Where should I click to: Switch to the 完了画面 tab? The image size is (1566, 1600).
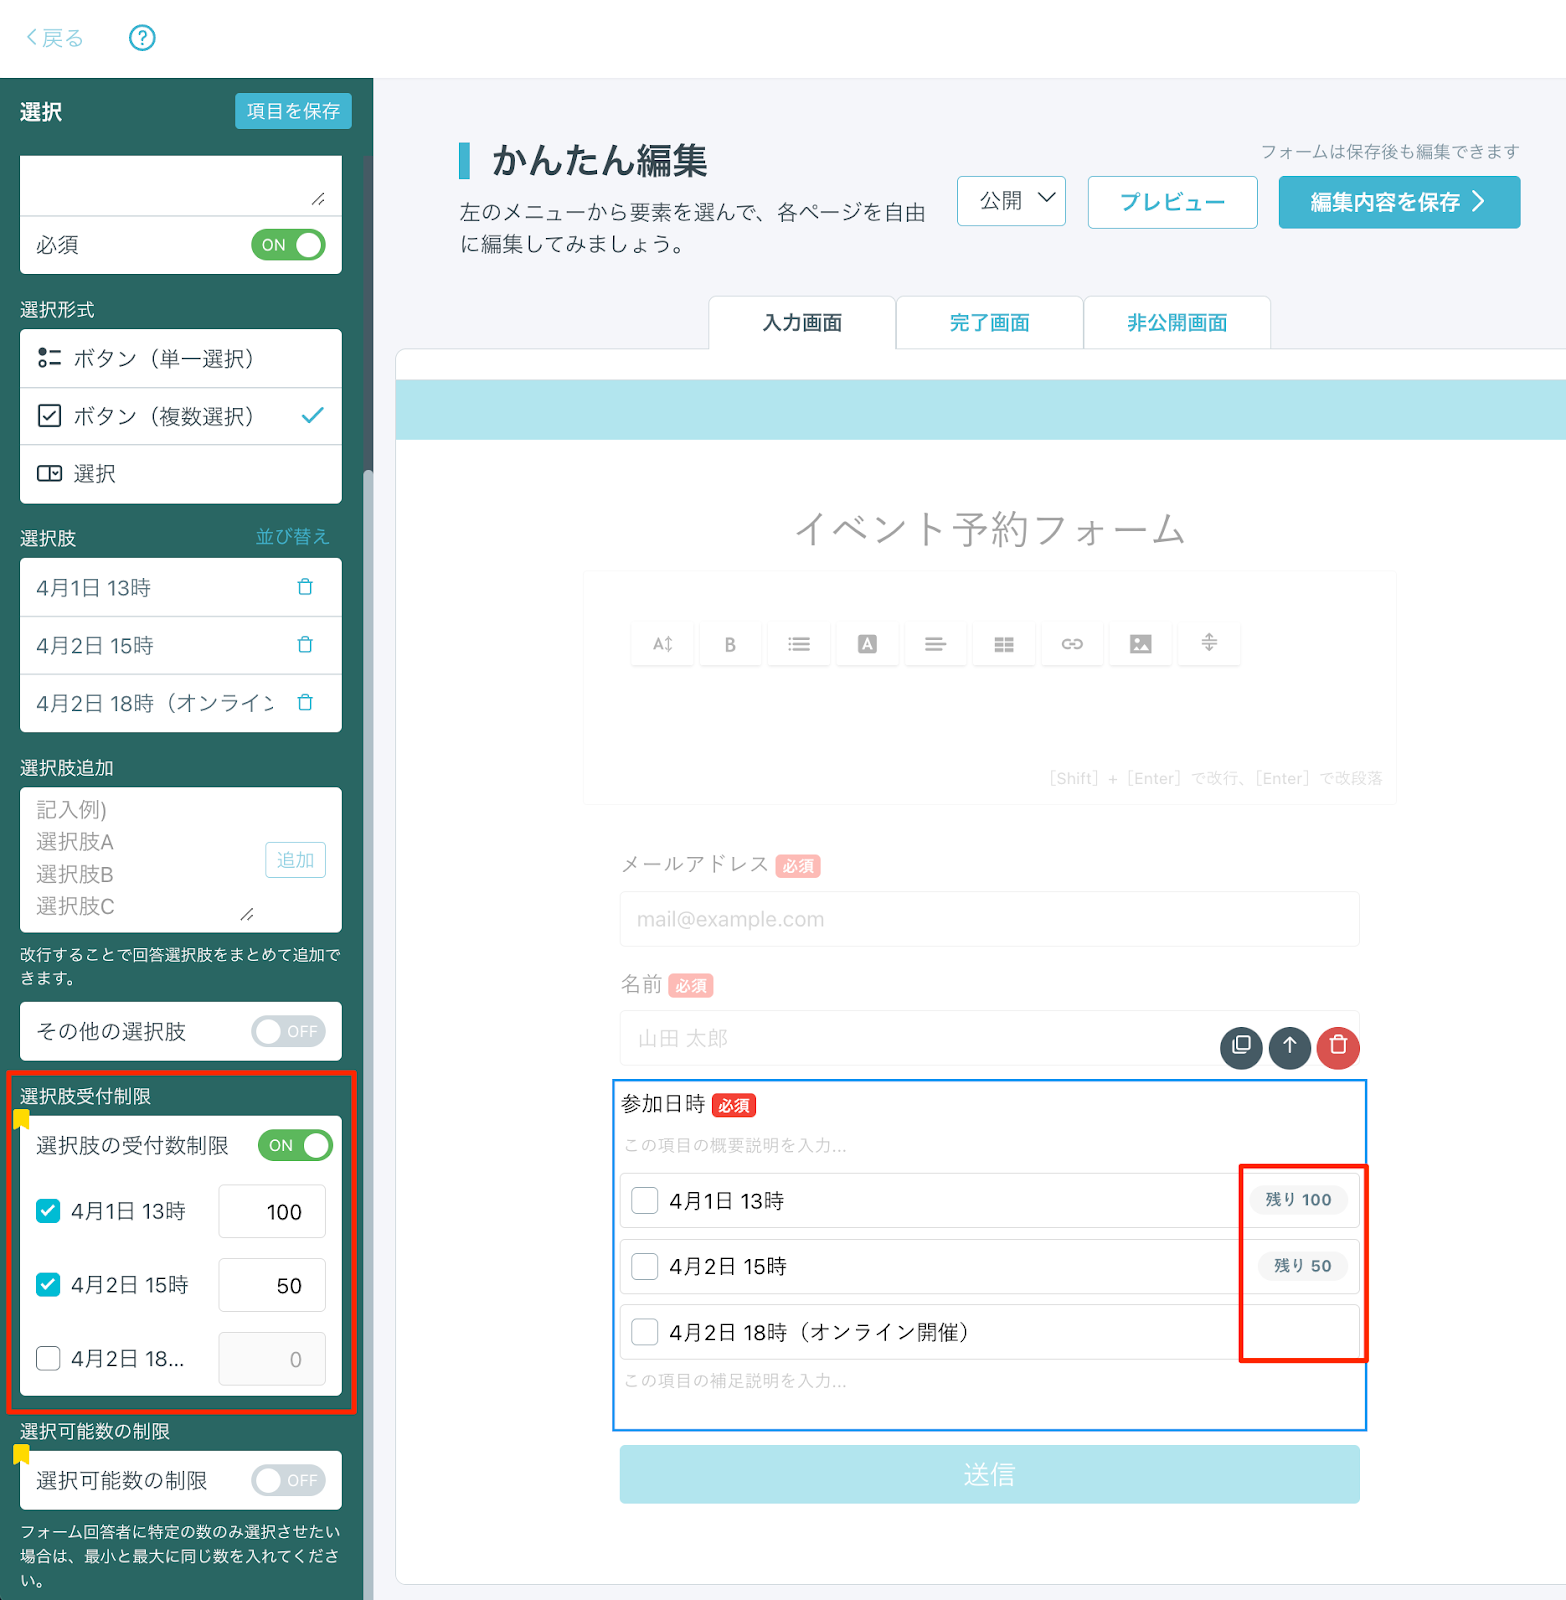pyautogui.click(x=989, y=323)
